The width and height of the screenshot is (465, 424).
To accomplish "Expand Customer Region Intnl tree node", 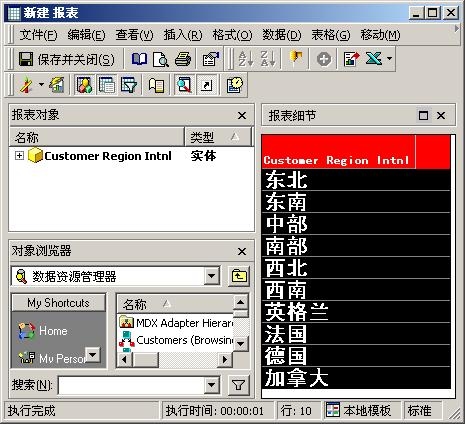I will coord(19,156).
